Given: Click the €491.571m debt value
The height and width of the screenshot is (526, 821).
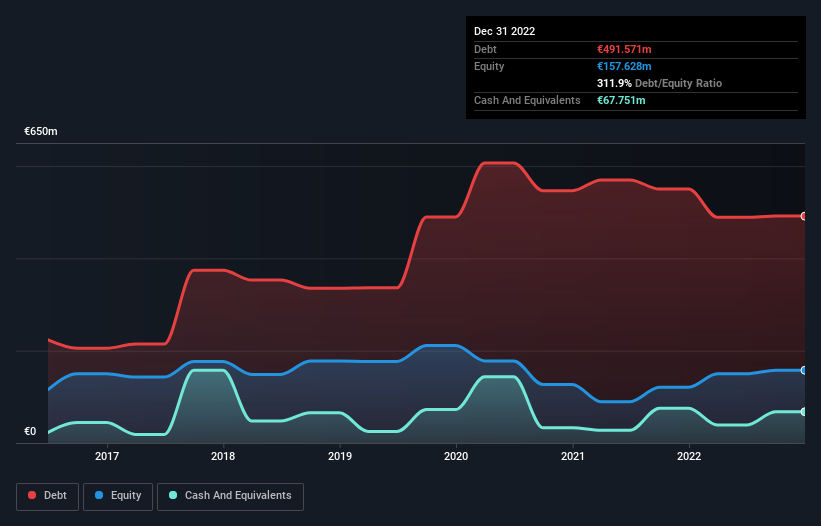Looking at the screenshot, I should click(x=624, y=49).
